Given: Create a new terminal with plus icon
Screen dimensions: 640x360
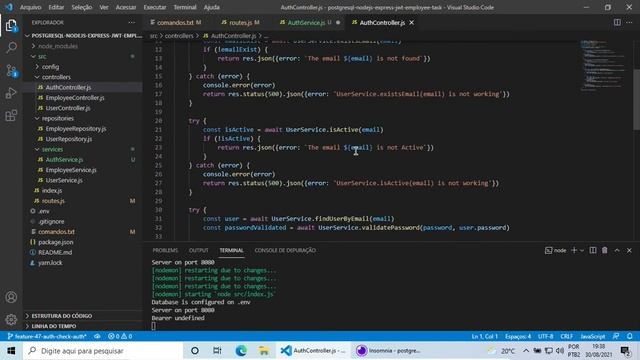Looking at the screenshot, I should 574,250.
